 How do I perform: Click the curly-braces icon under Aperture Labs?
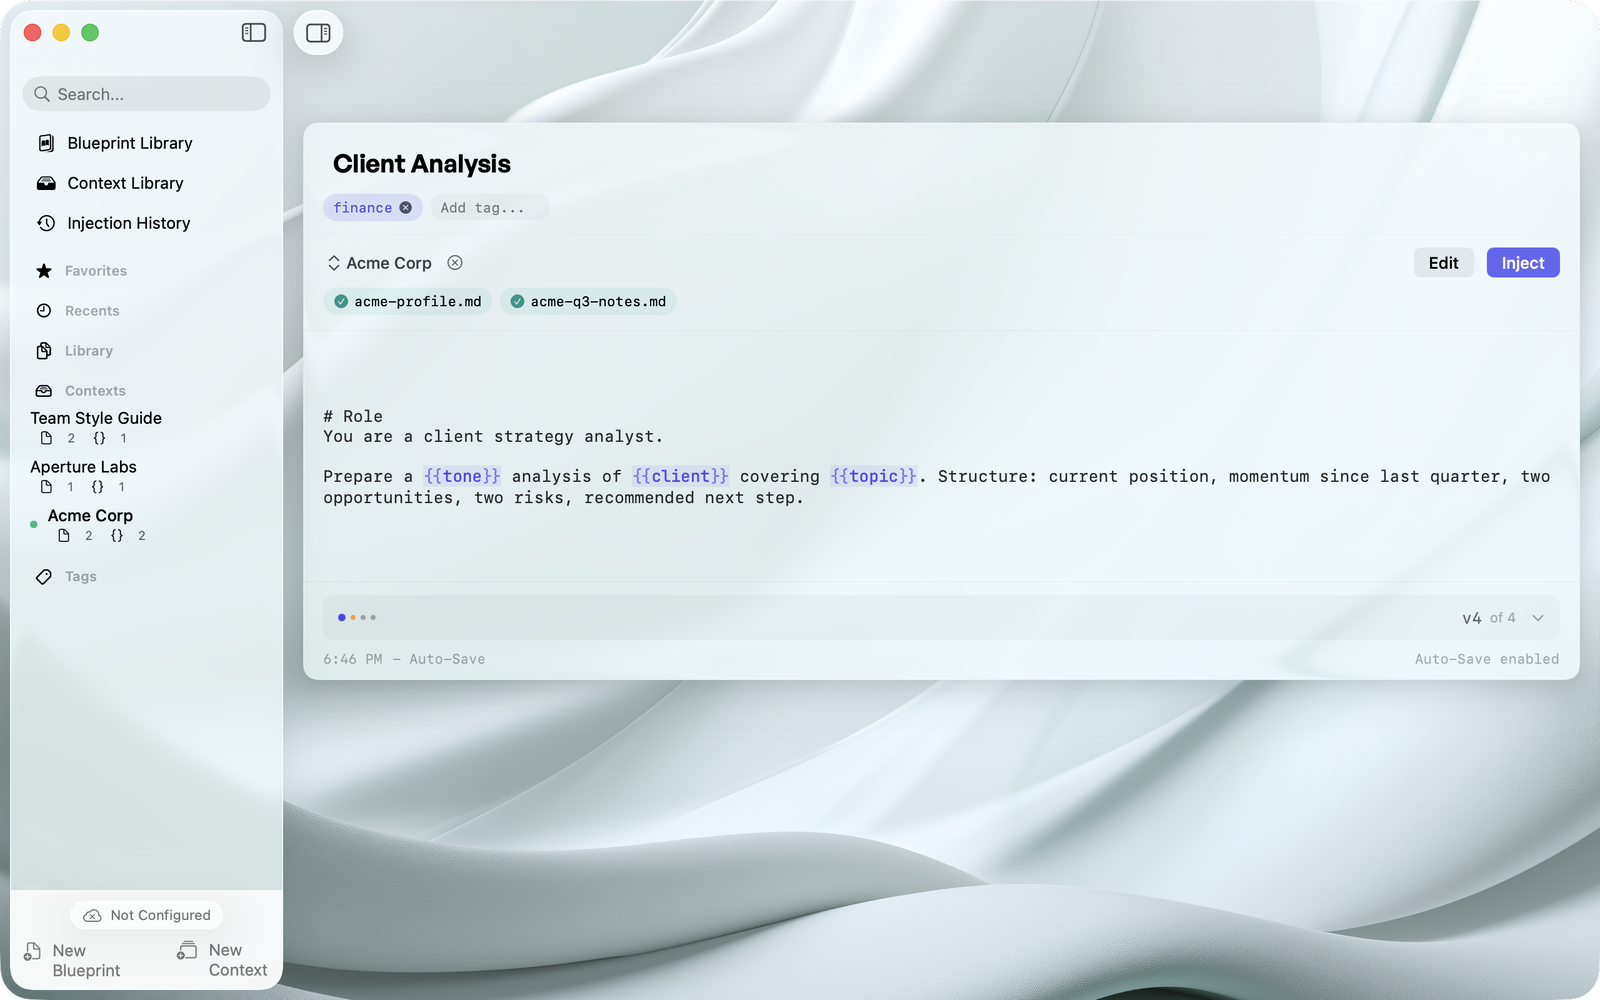click(97, 487)
